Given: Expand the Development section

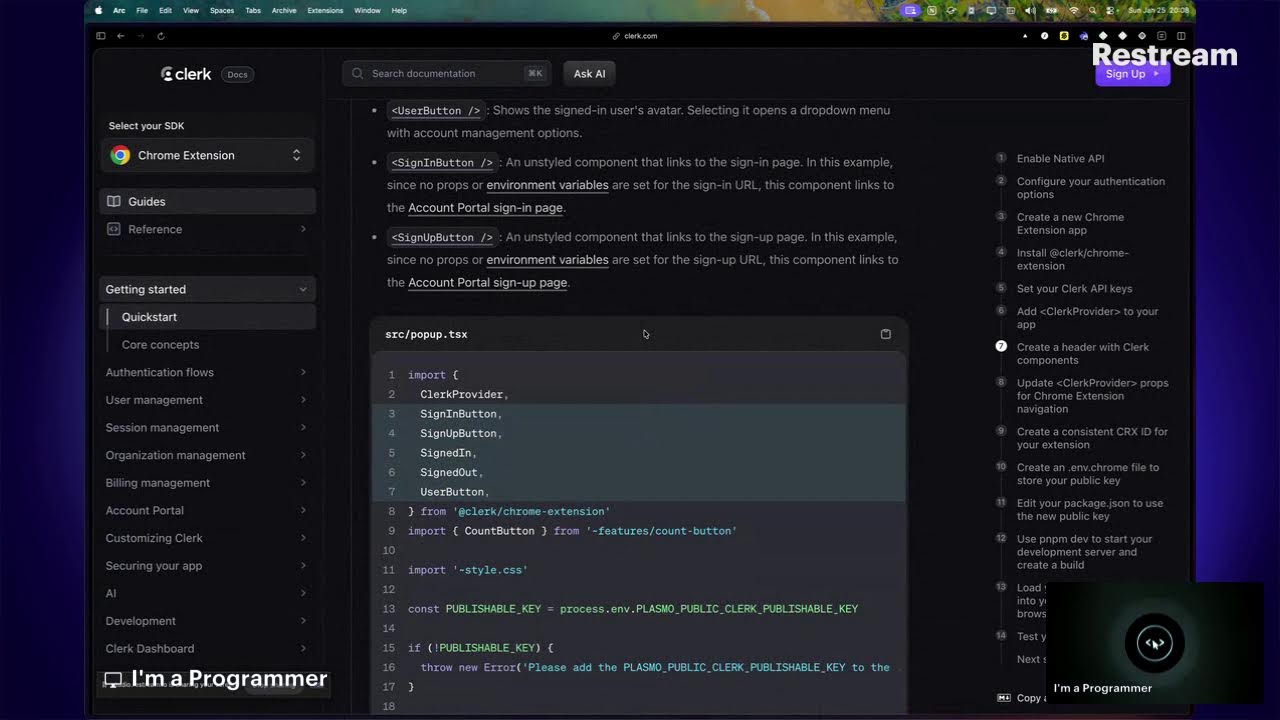Looking at the screenshot, I should coord(207,621).
